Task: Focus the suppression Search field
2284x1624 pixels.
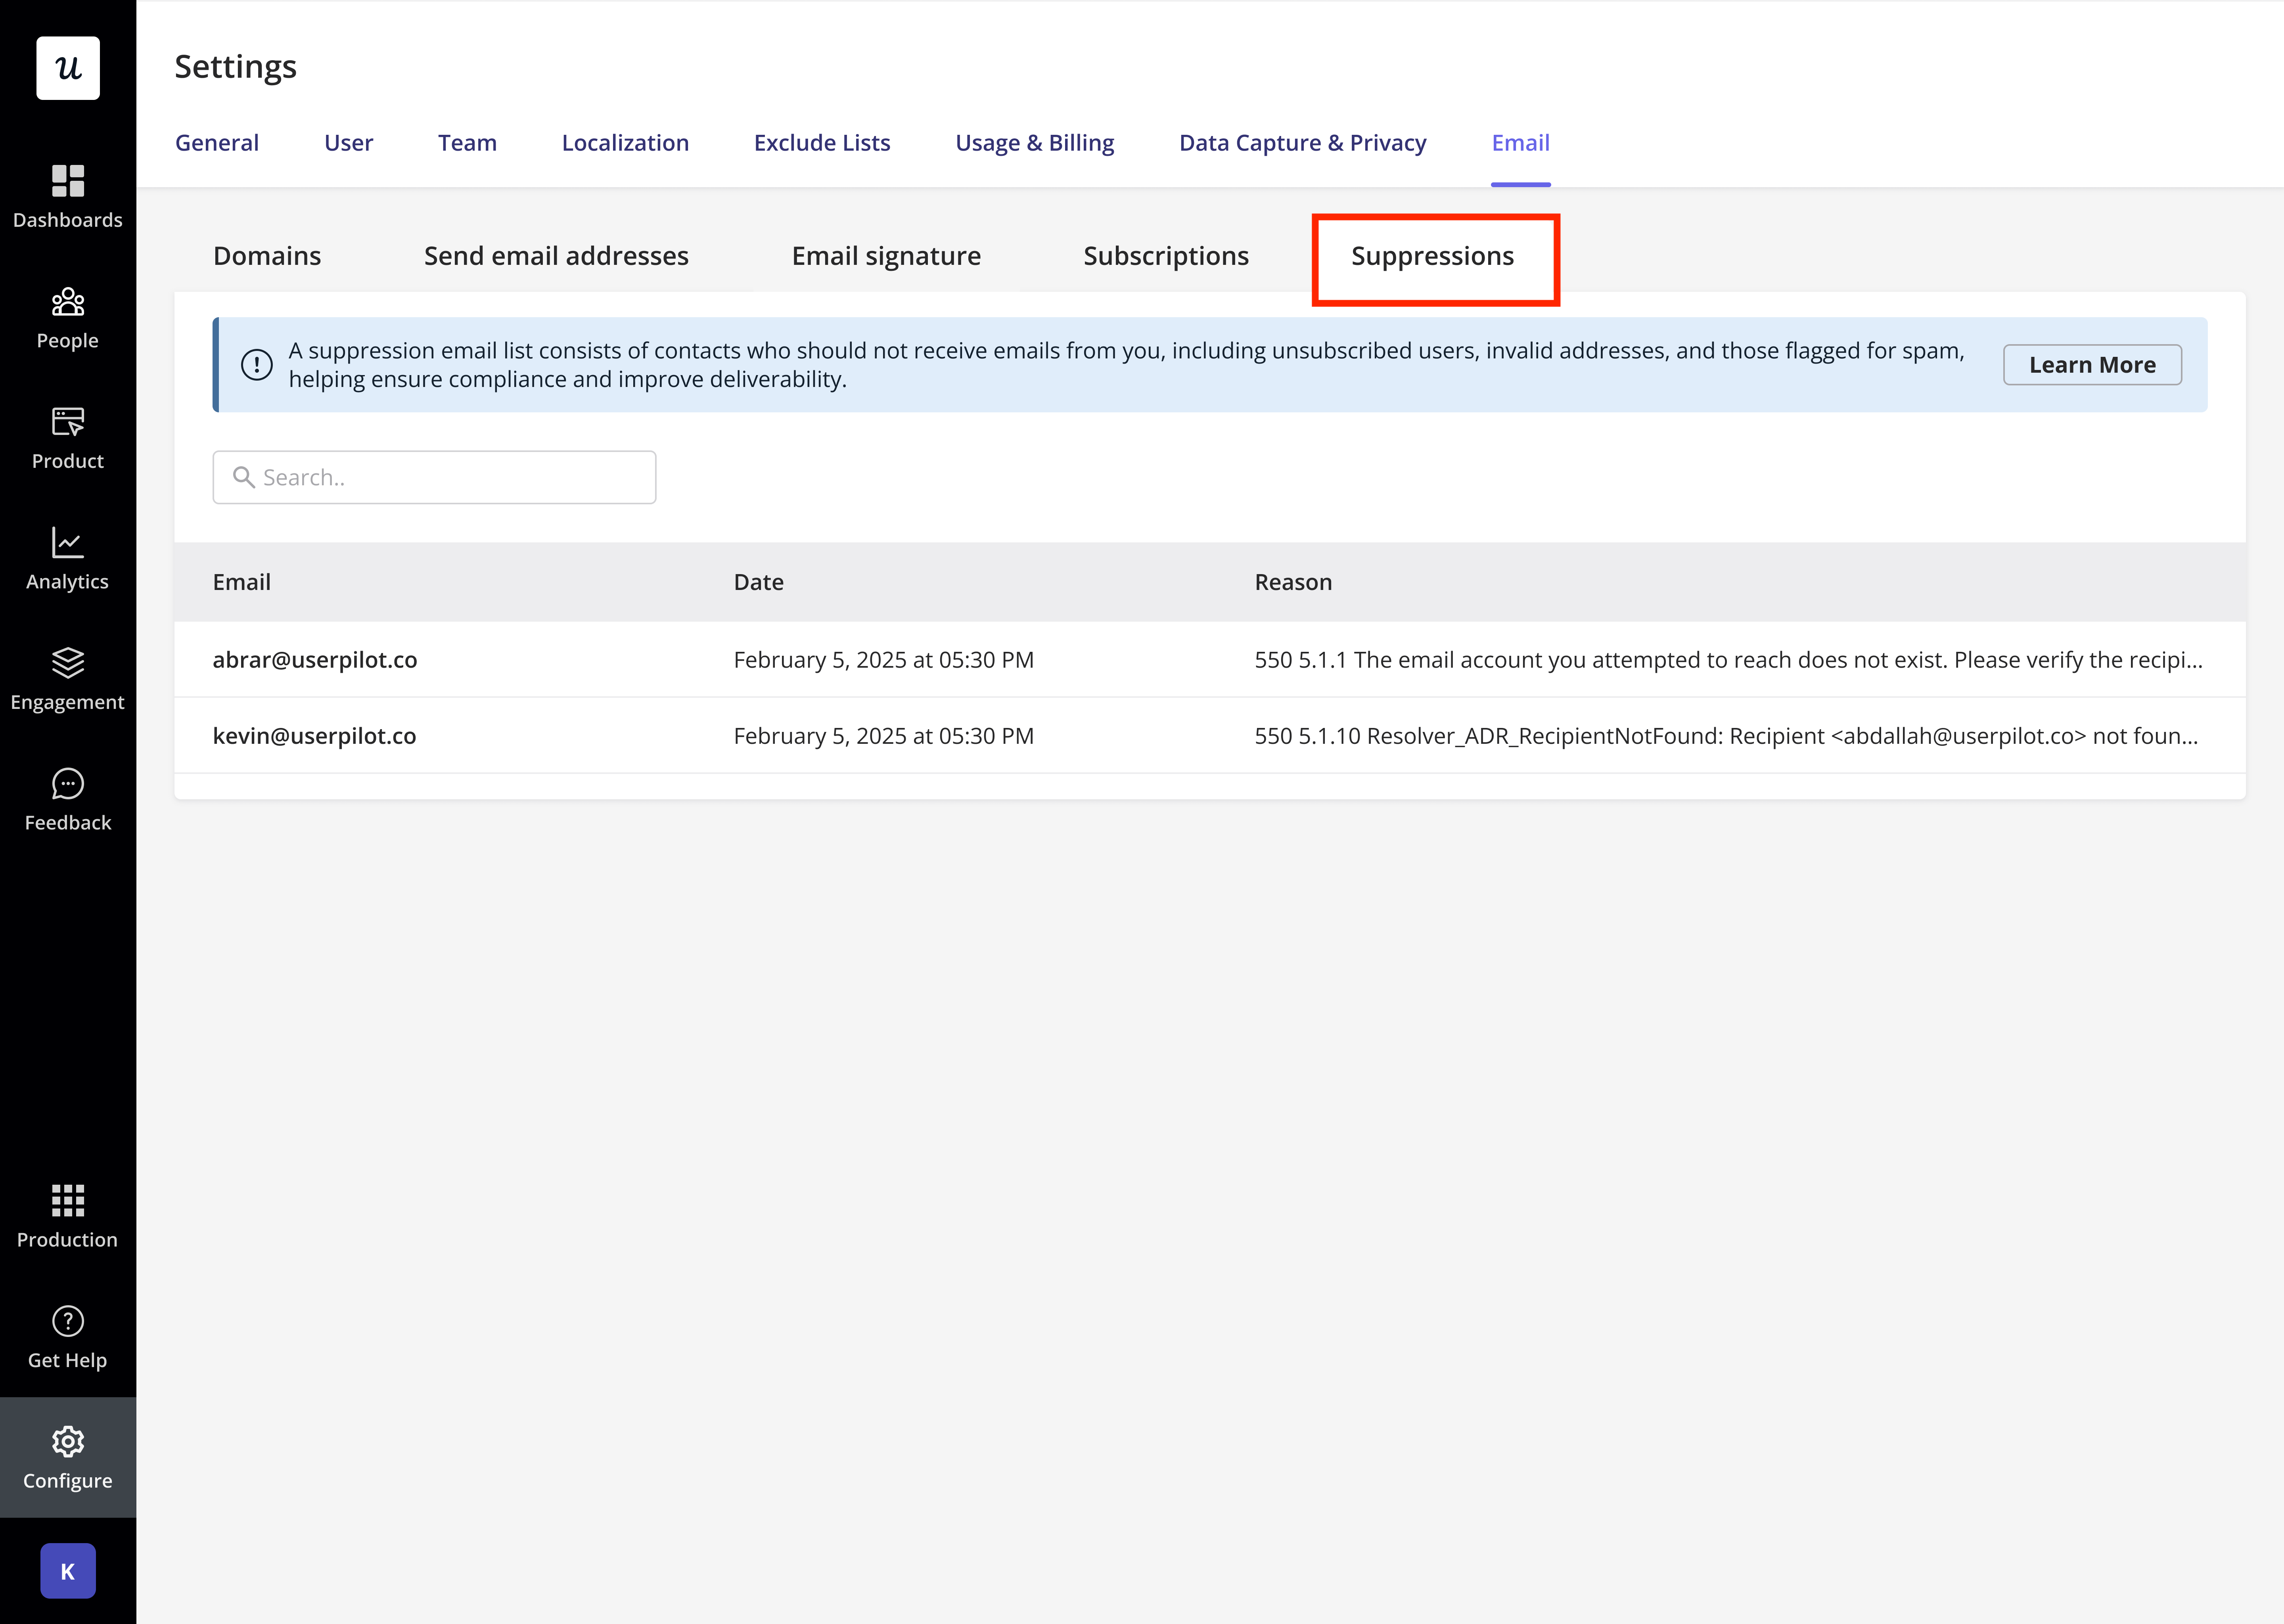Action: [434, 477]
